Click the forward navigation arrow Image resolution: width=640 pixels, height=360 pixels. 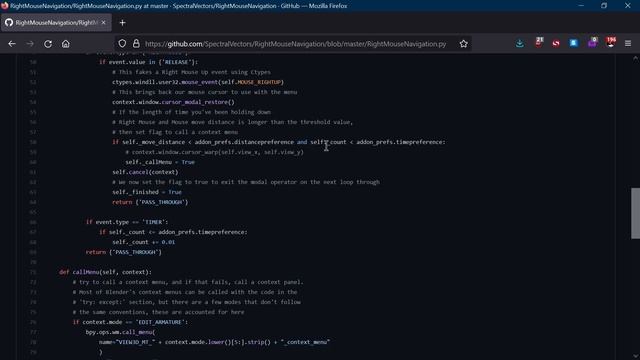pyautogui.click(x=30, y=44)
